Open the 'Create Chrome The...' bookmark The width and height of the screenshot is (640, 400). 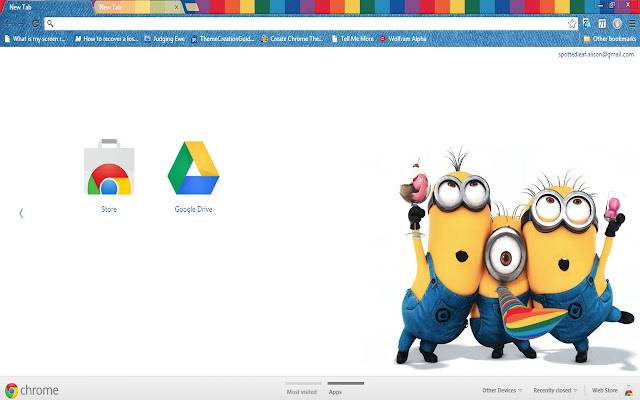coord(292,39)
